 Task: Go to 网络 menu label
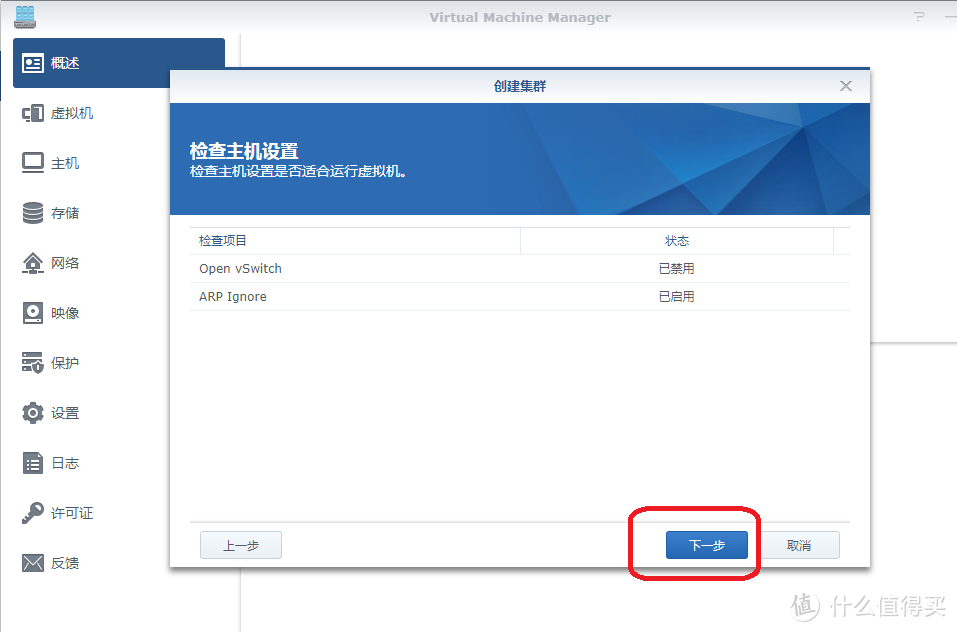[65, 263]
